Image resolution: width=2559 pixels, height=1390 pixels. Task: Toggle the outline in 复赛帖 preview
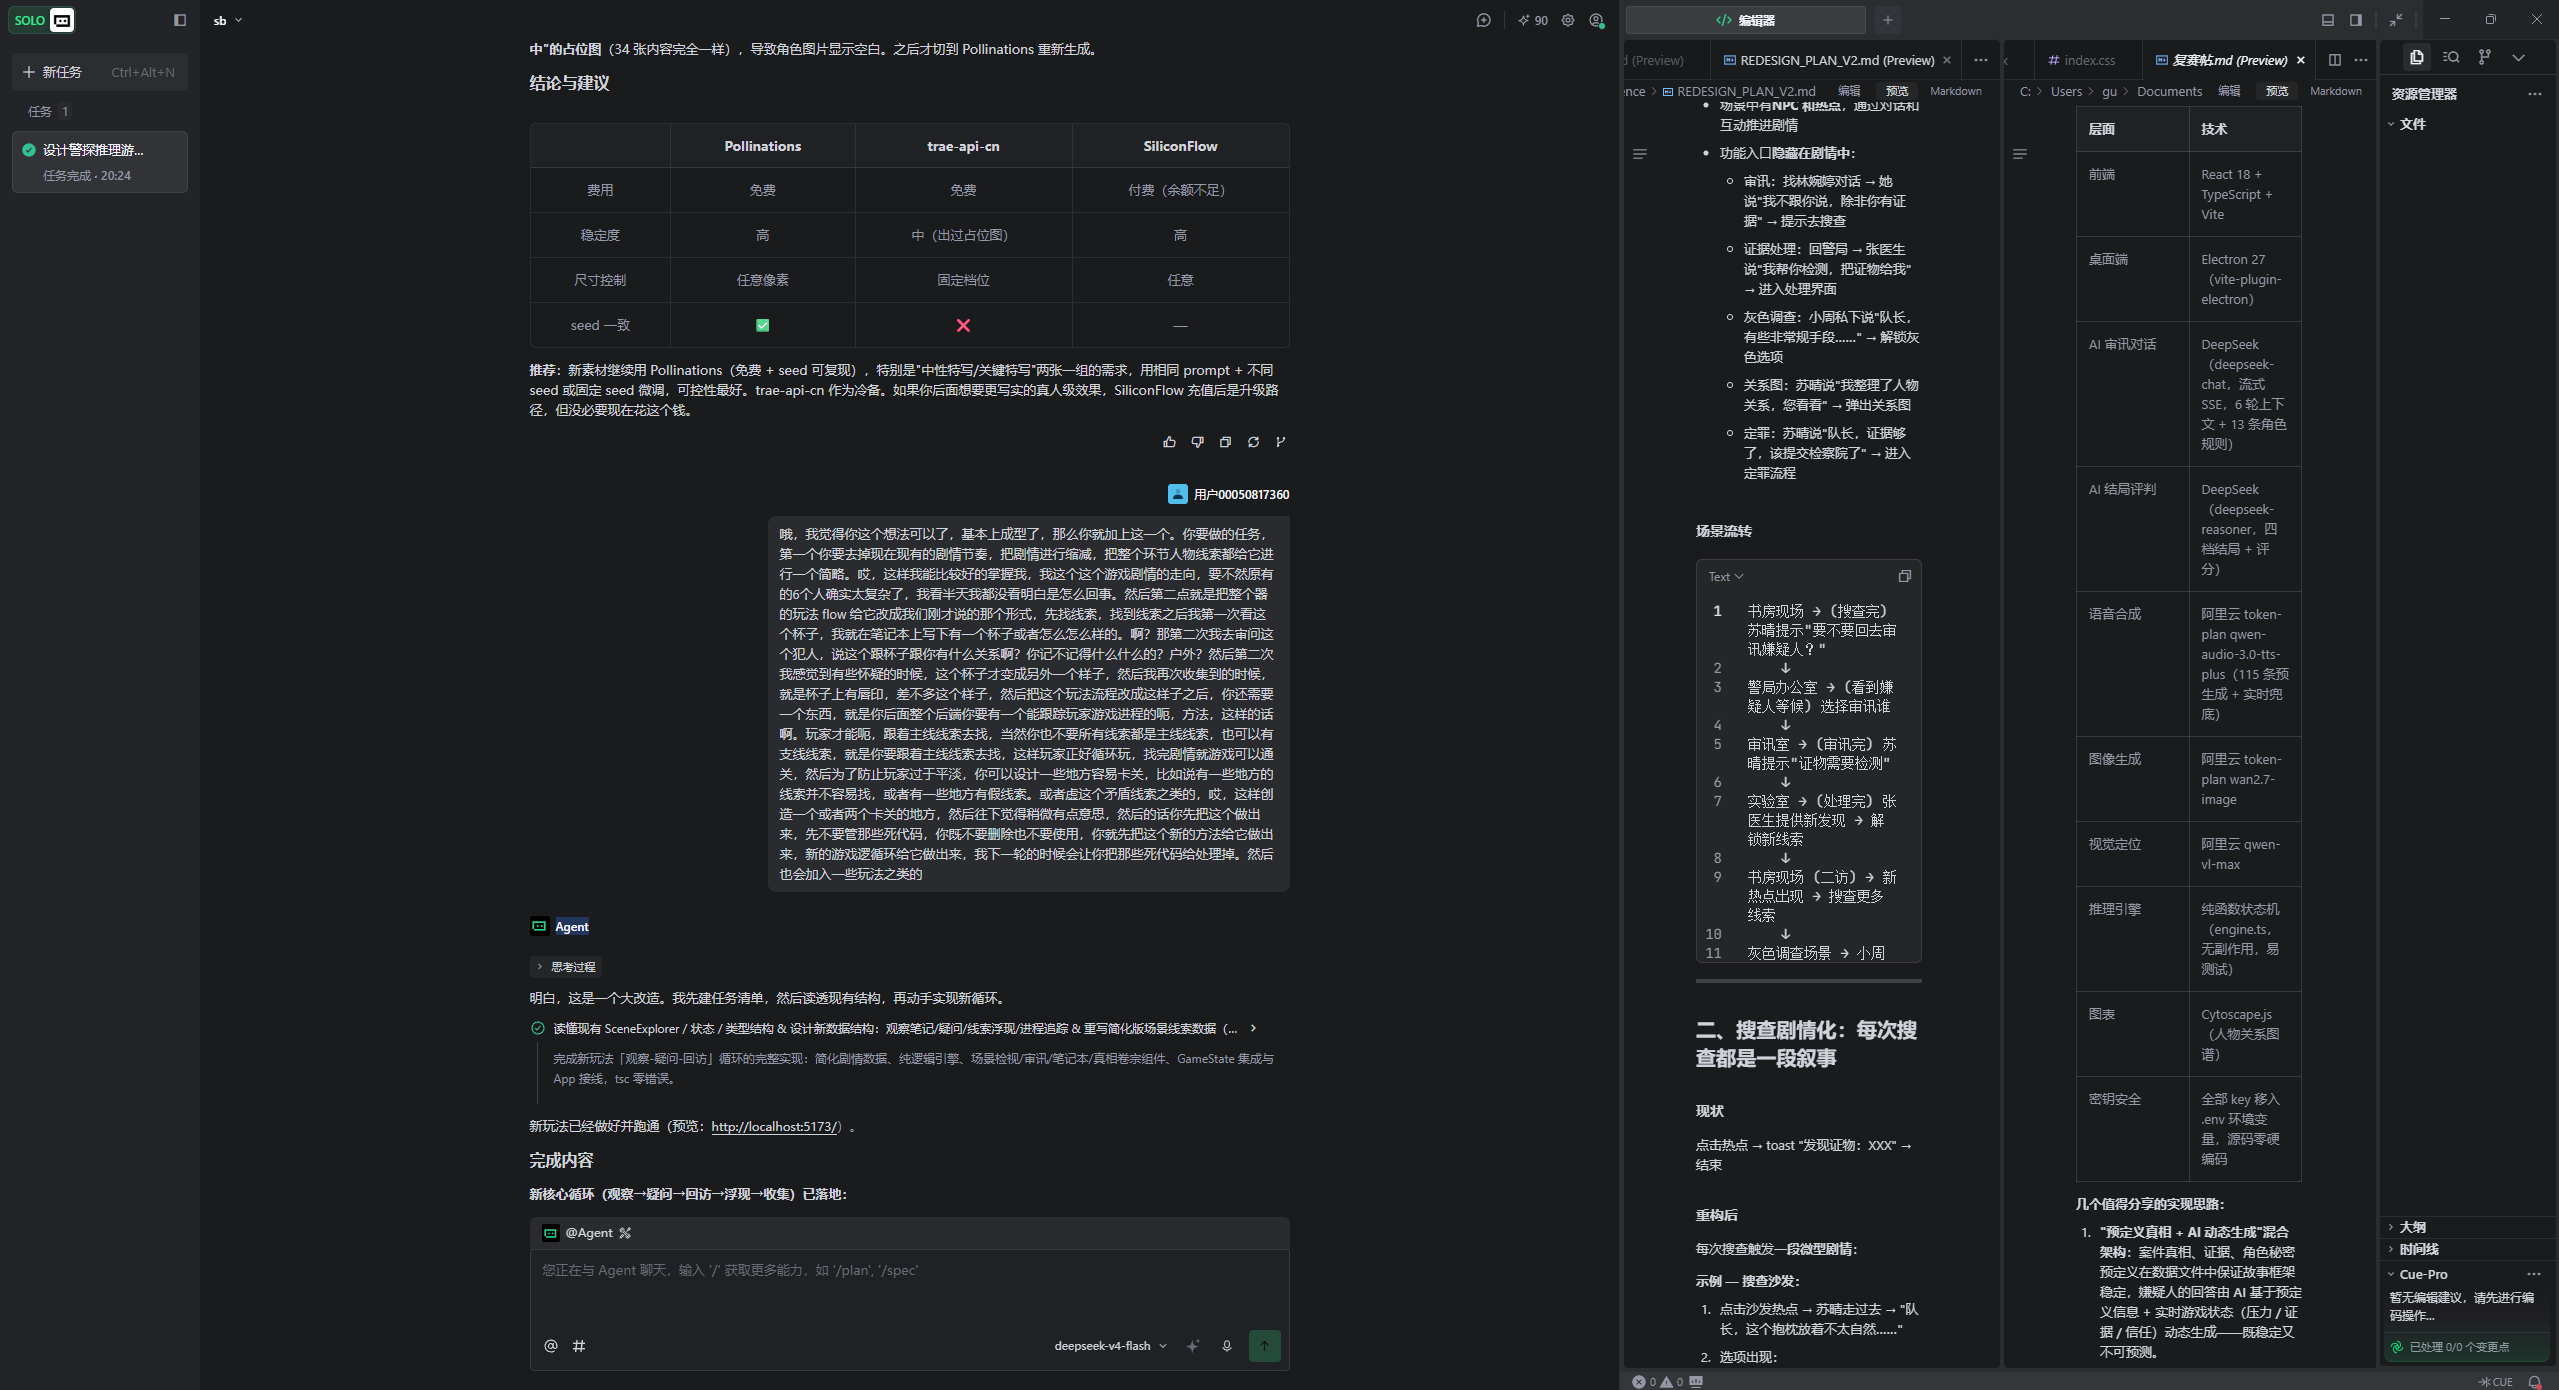[2020, 154]
